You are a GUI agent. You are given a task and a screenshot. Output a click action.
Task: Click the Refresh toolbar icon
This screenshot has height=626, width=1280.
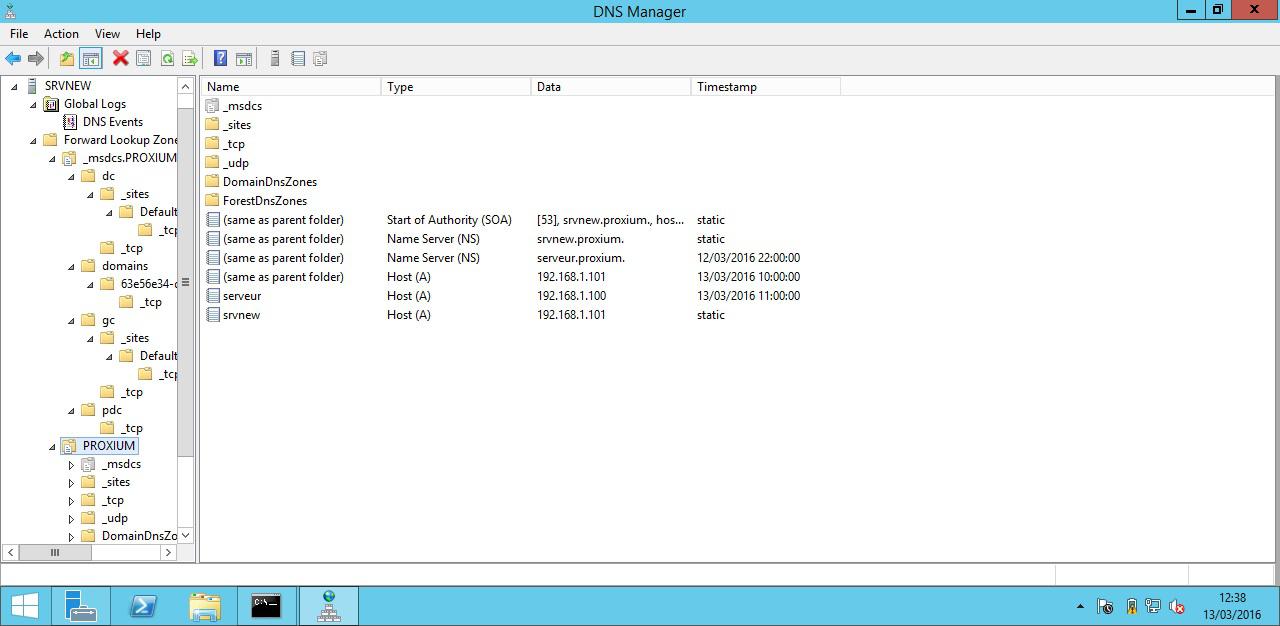[167, 59]
